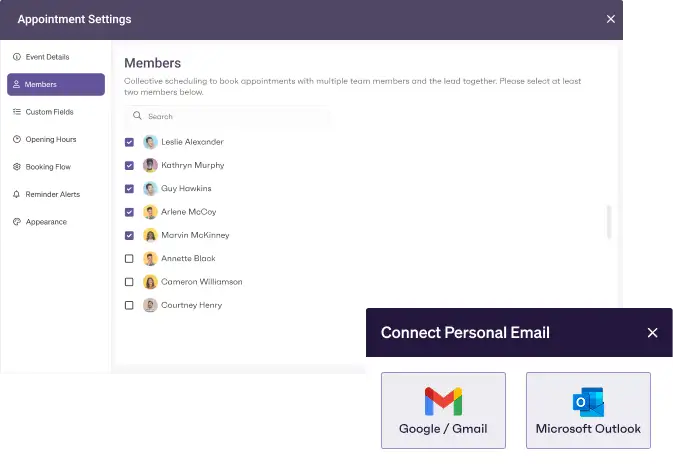Click inside the member Search field
This screenshot has height=465, width=673.
pyautogui.click(x=227, y=116)
